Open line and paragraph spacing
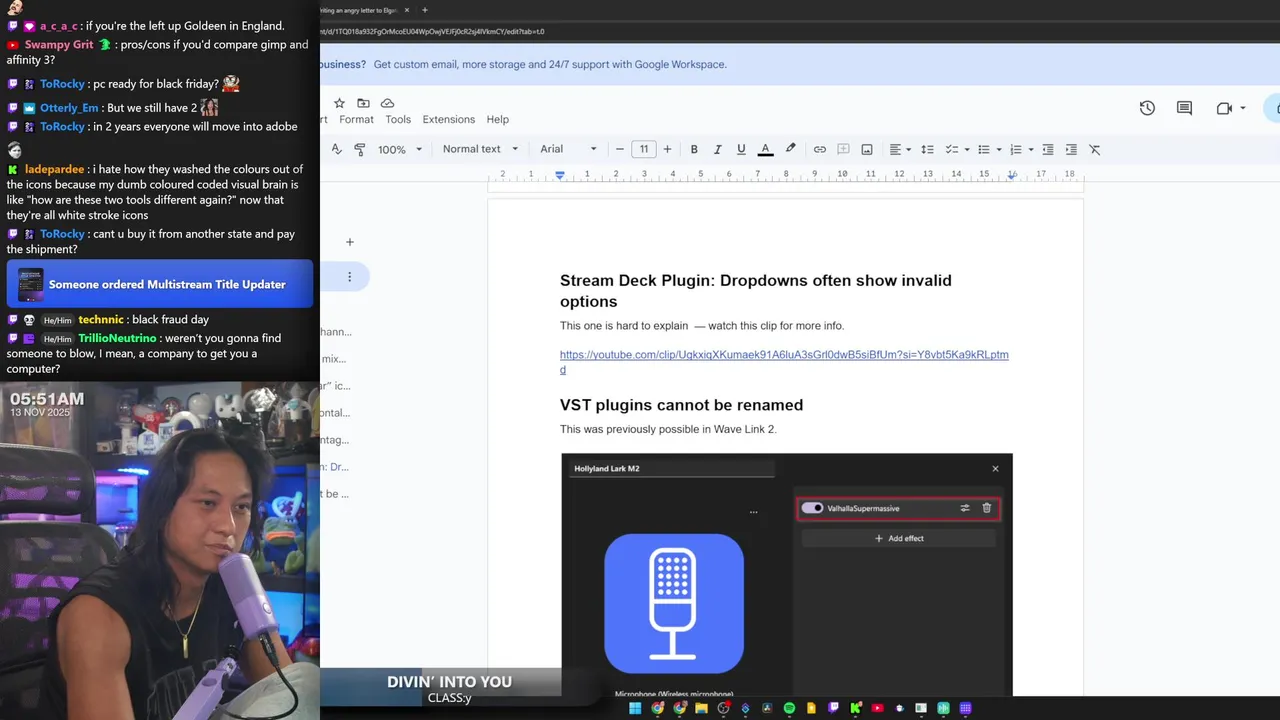This screenshot has height=720, width=1280. pyautogui.click(x=927, y=149)
